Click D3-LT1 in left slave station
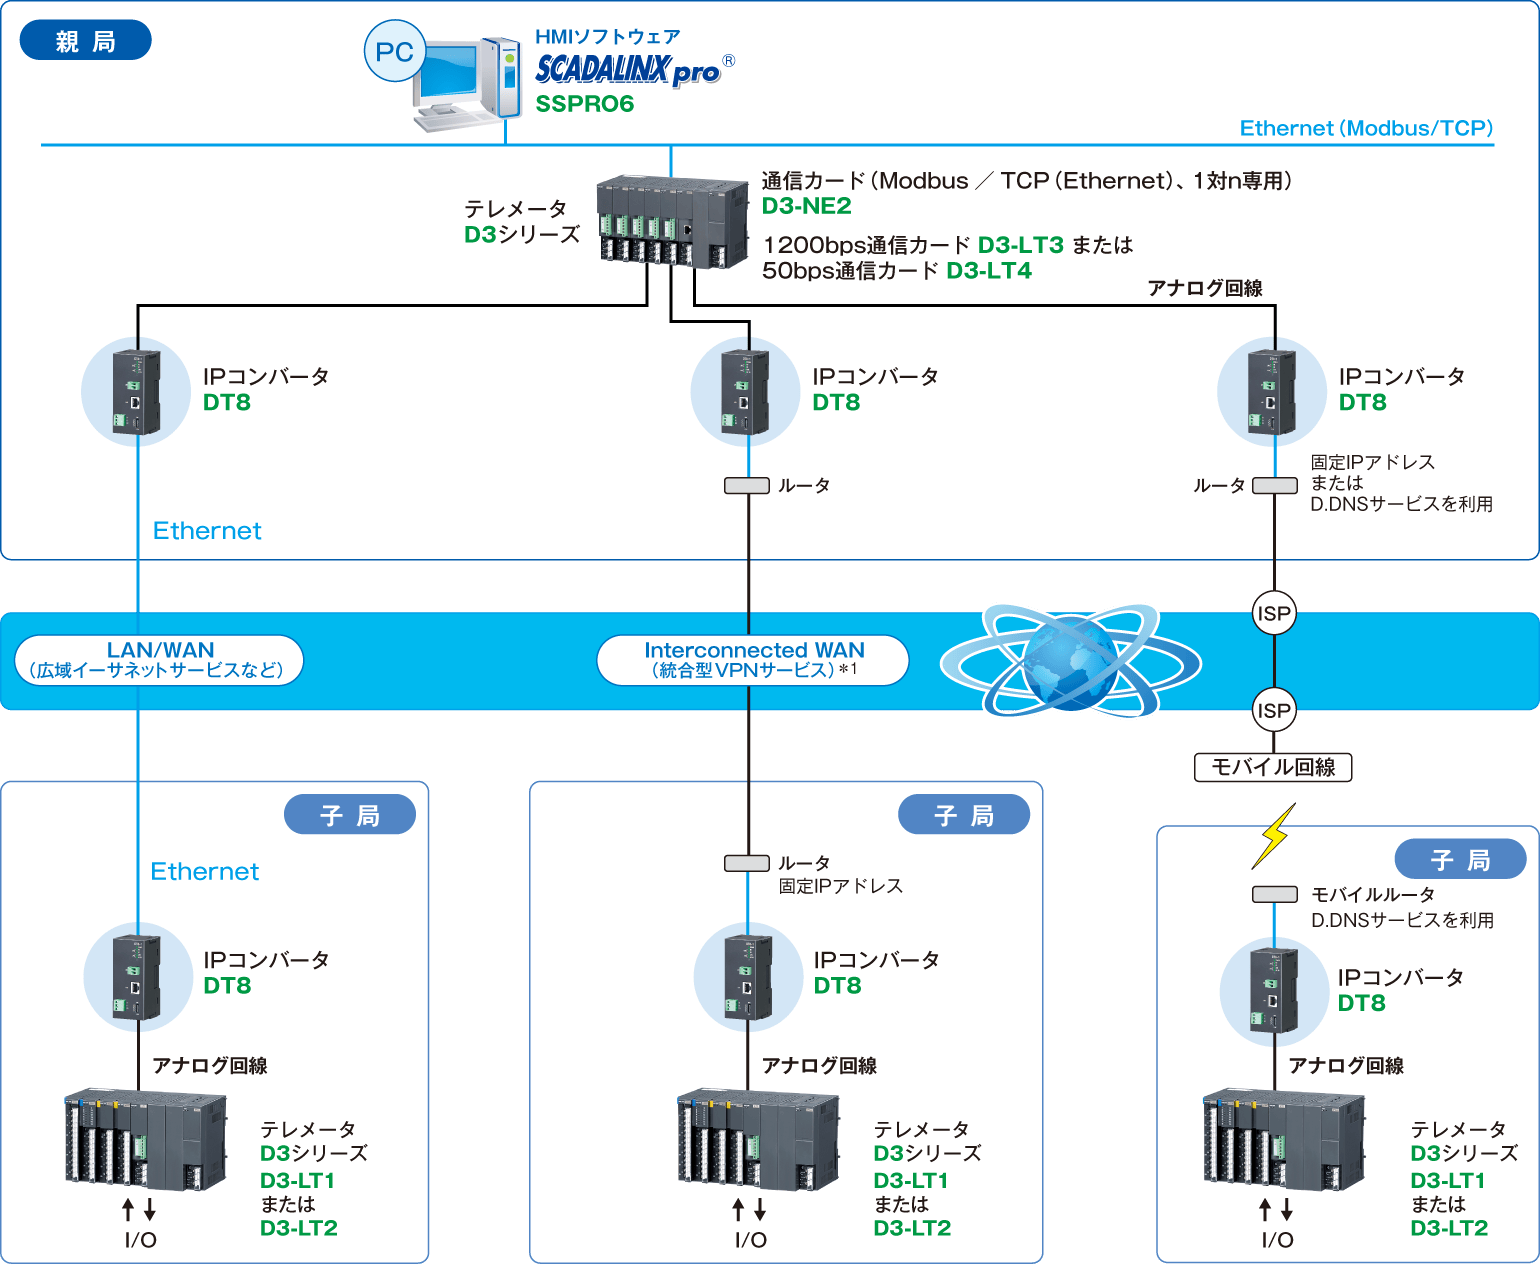1540x1264 pixels. click(x=298, y=1181)
